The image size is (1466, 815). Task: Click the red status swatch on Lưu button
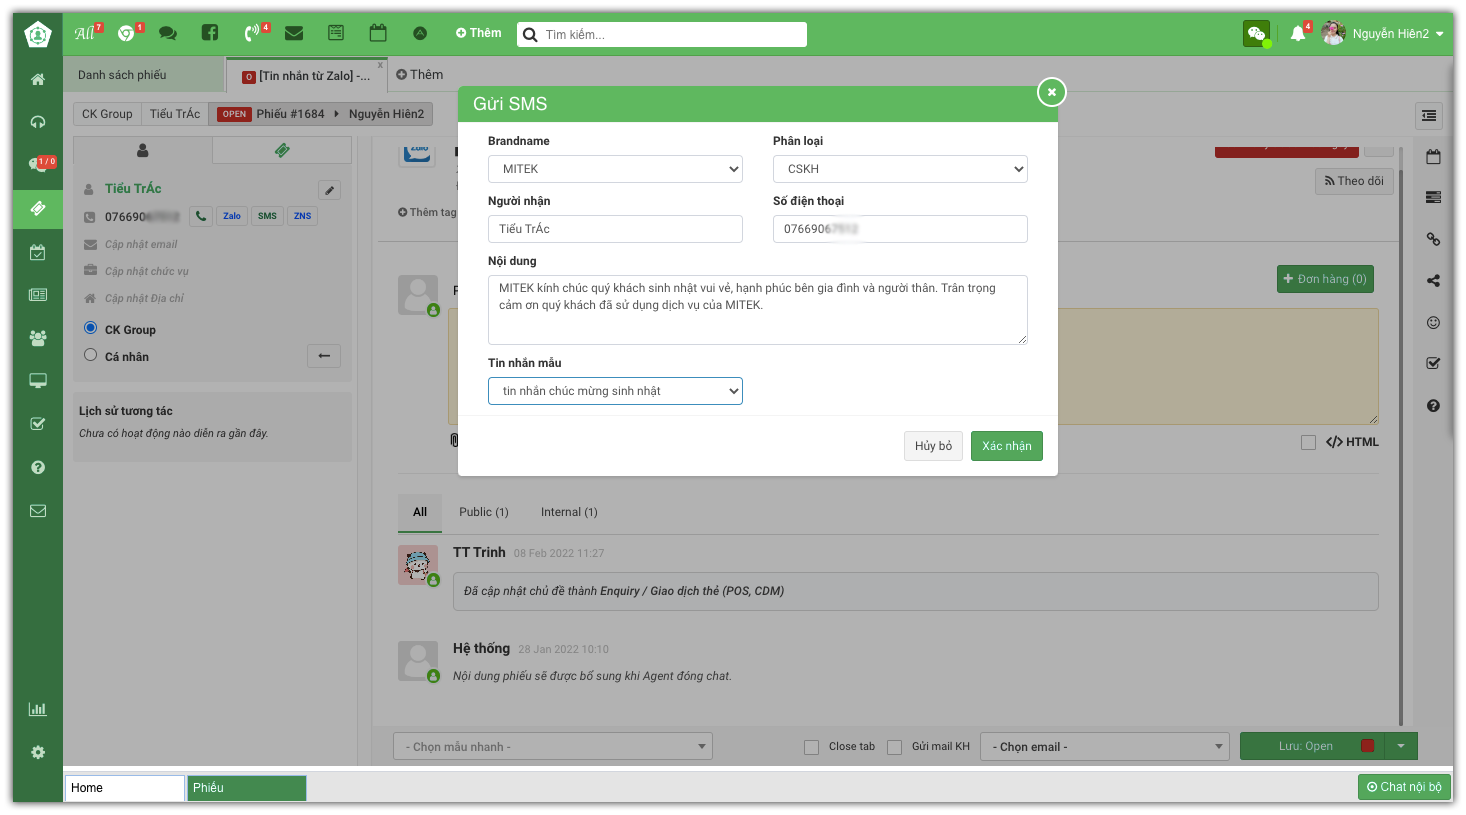(x=1367, y=746)
